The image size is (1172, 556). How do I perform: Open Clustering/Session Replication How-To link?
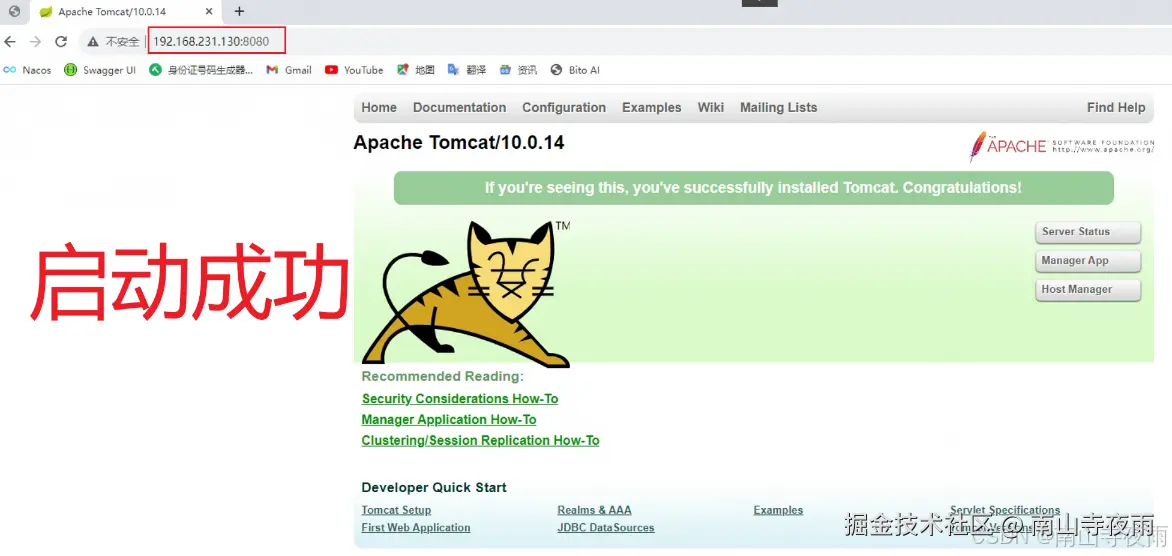(x=481, y=441)
